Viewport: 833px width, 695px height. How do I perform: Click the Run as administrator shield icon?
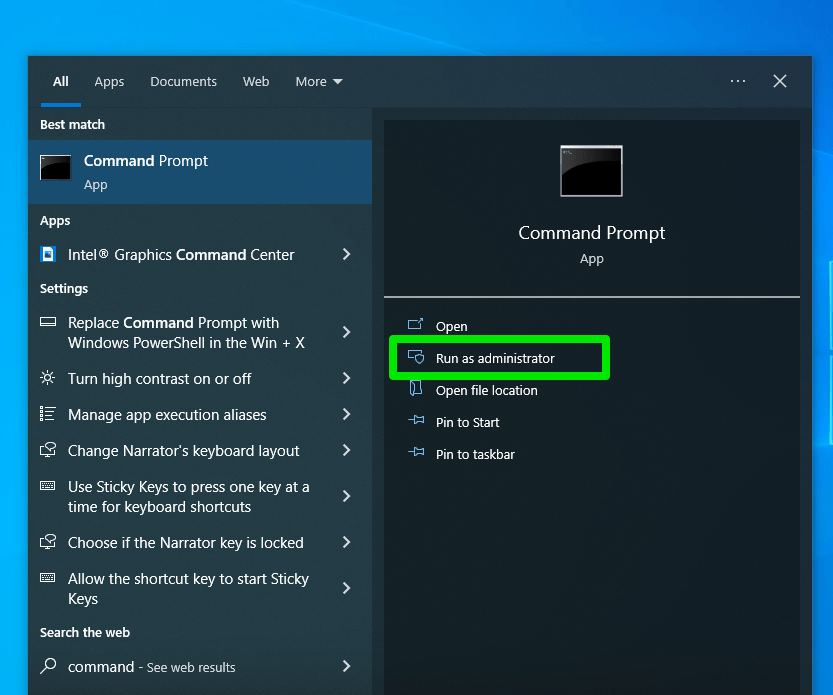click(x=416, y=358)
